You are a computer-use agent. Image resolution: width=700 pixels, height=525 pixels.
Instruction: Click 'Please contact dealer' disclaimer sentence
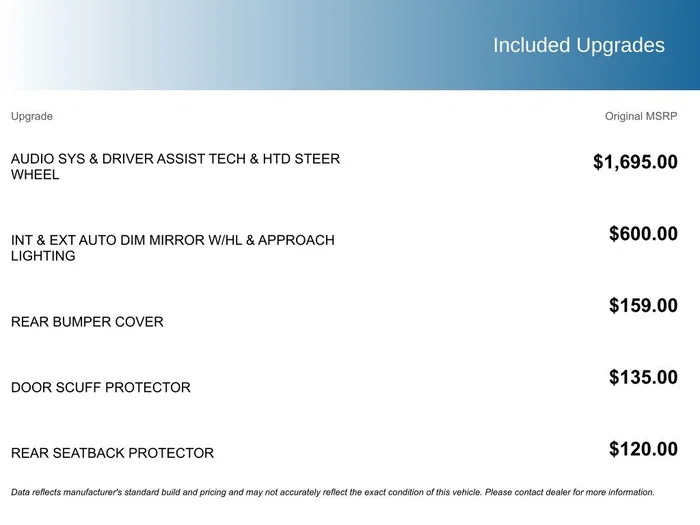[570, 492]
